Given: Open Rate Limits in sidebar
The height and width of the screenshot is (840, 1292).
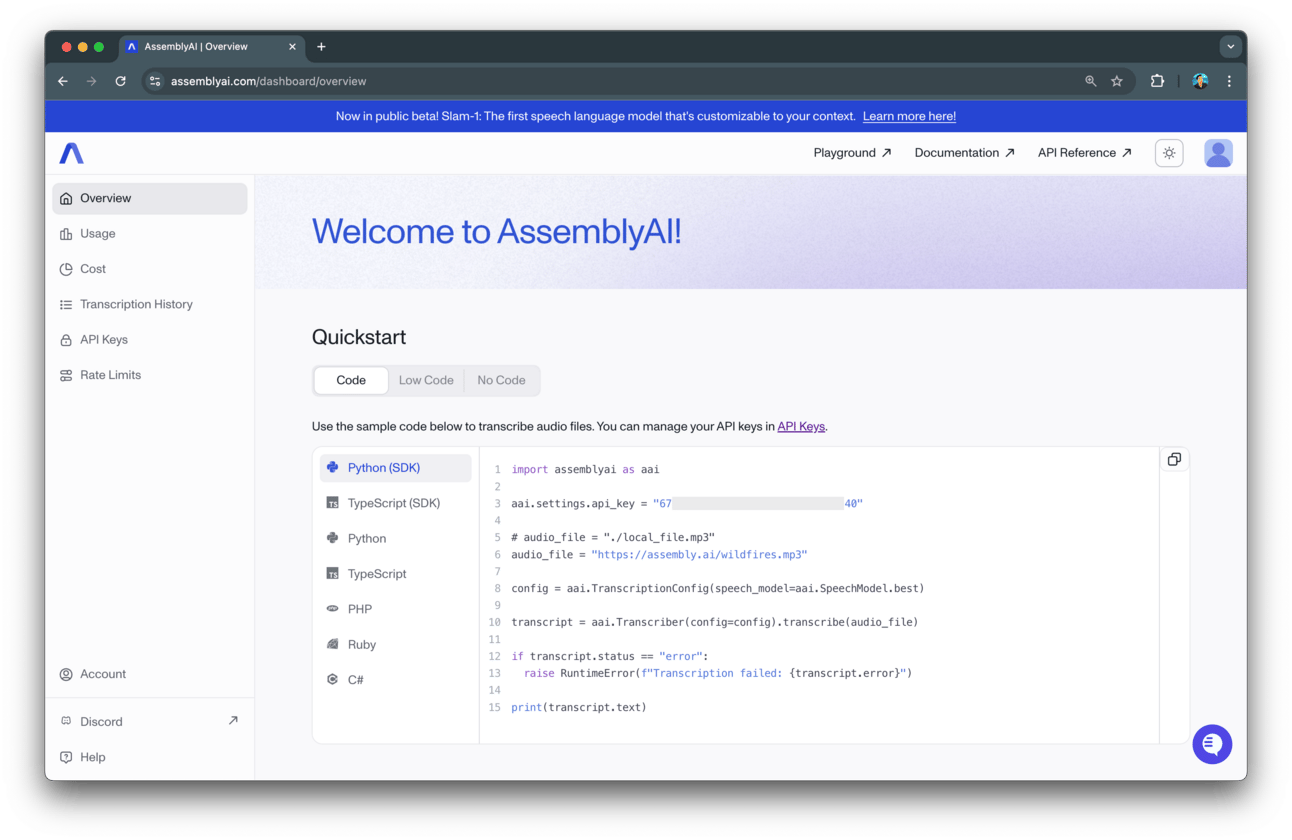Looking at the screenshot, I should (x=149, y=375).
